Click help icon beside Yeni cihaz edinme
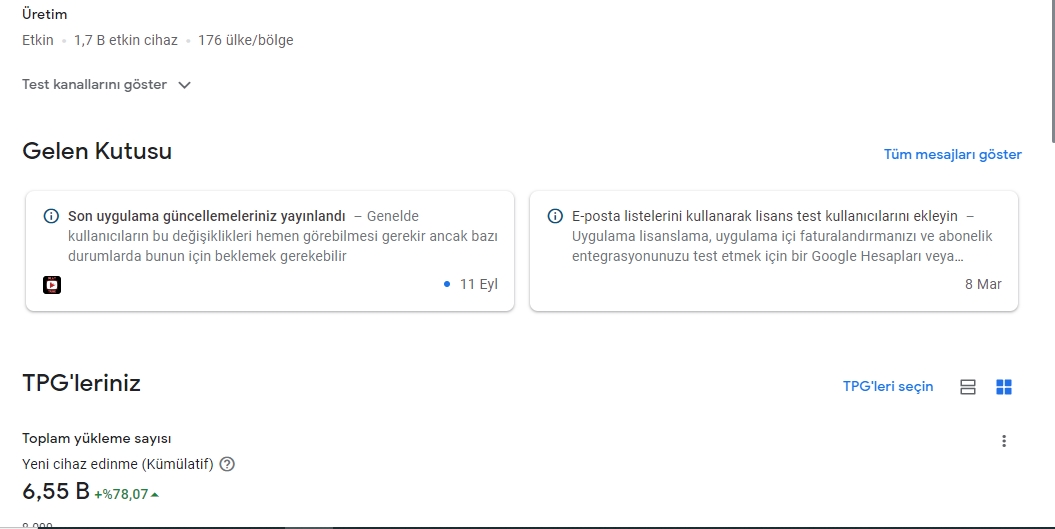Image resolution: width=1055 pixels, height=529 pixels. click(227, 464)
